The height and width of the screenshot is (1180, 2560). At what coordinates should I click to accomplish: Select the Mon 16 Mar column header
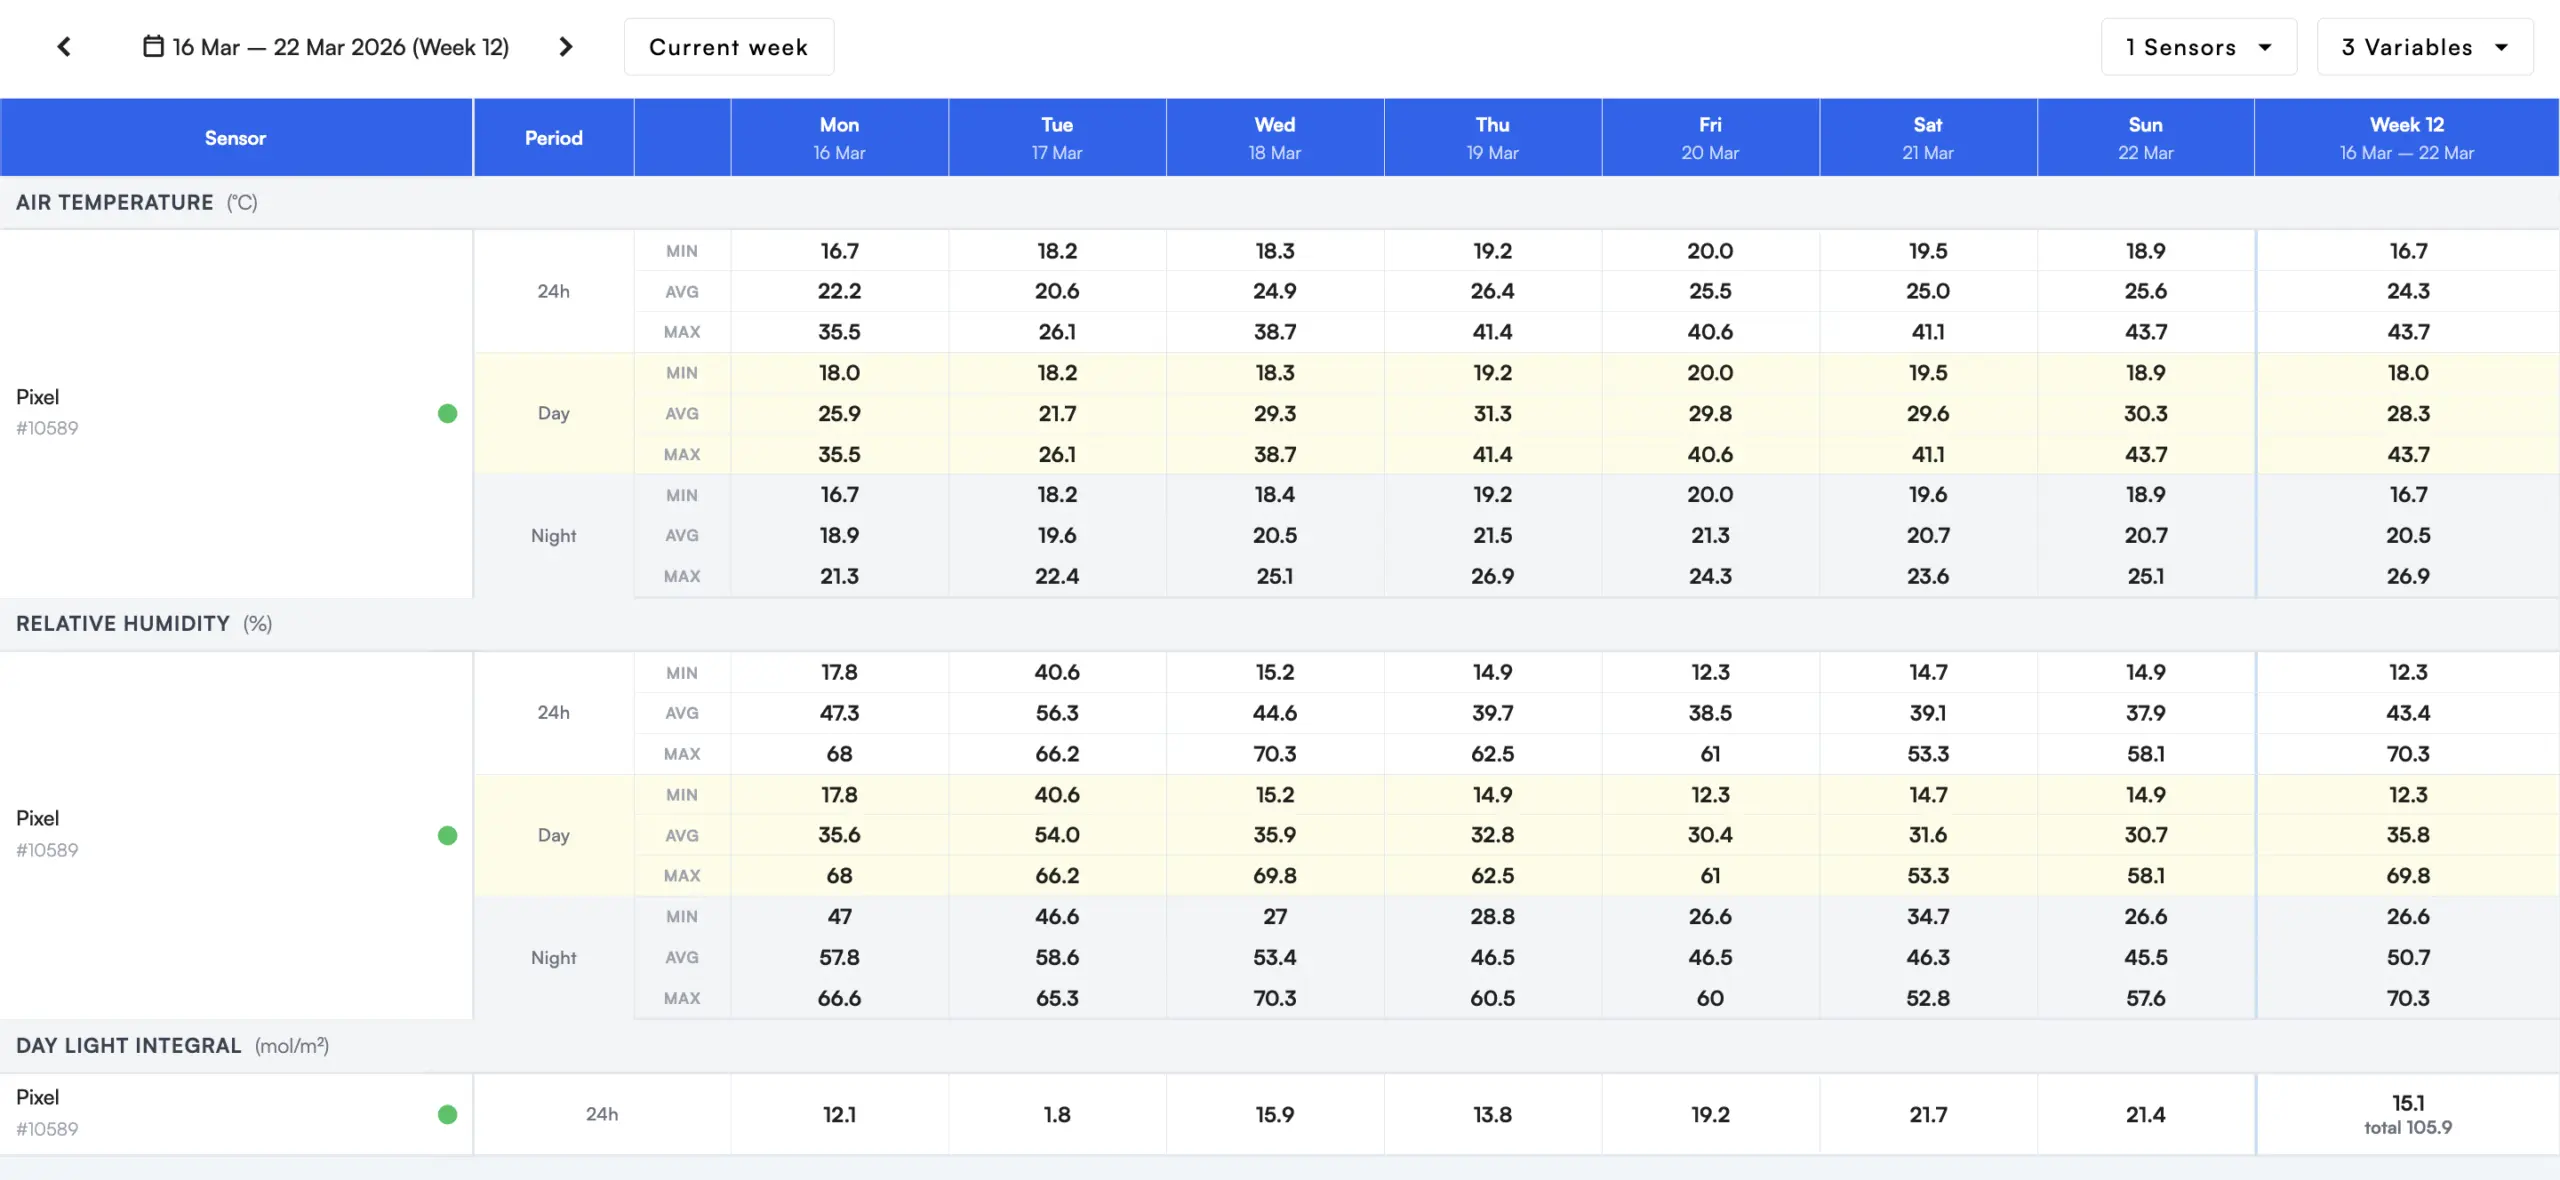point(839,138)
